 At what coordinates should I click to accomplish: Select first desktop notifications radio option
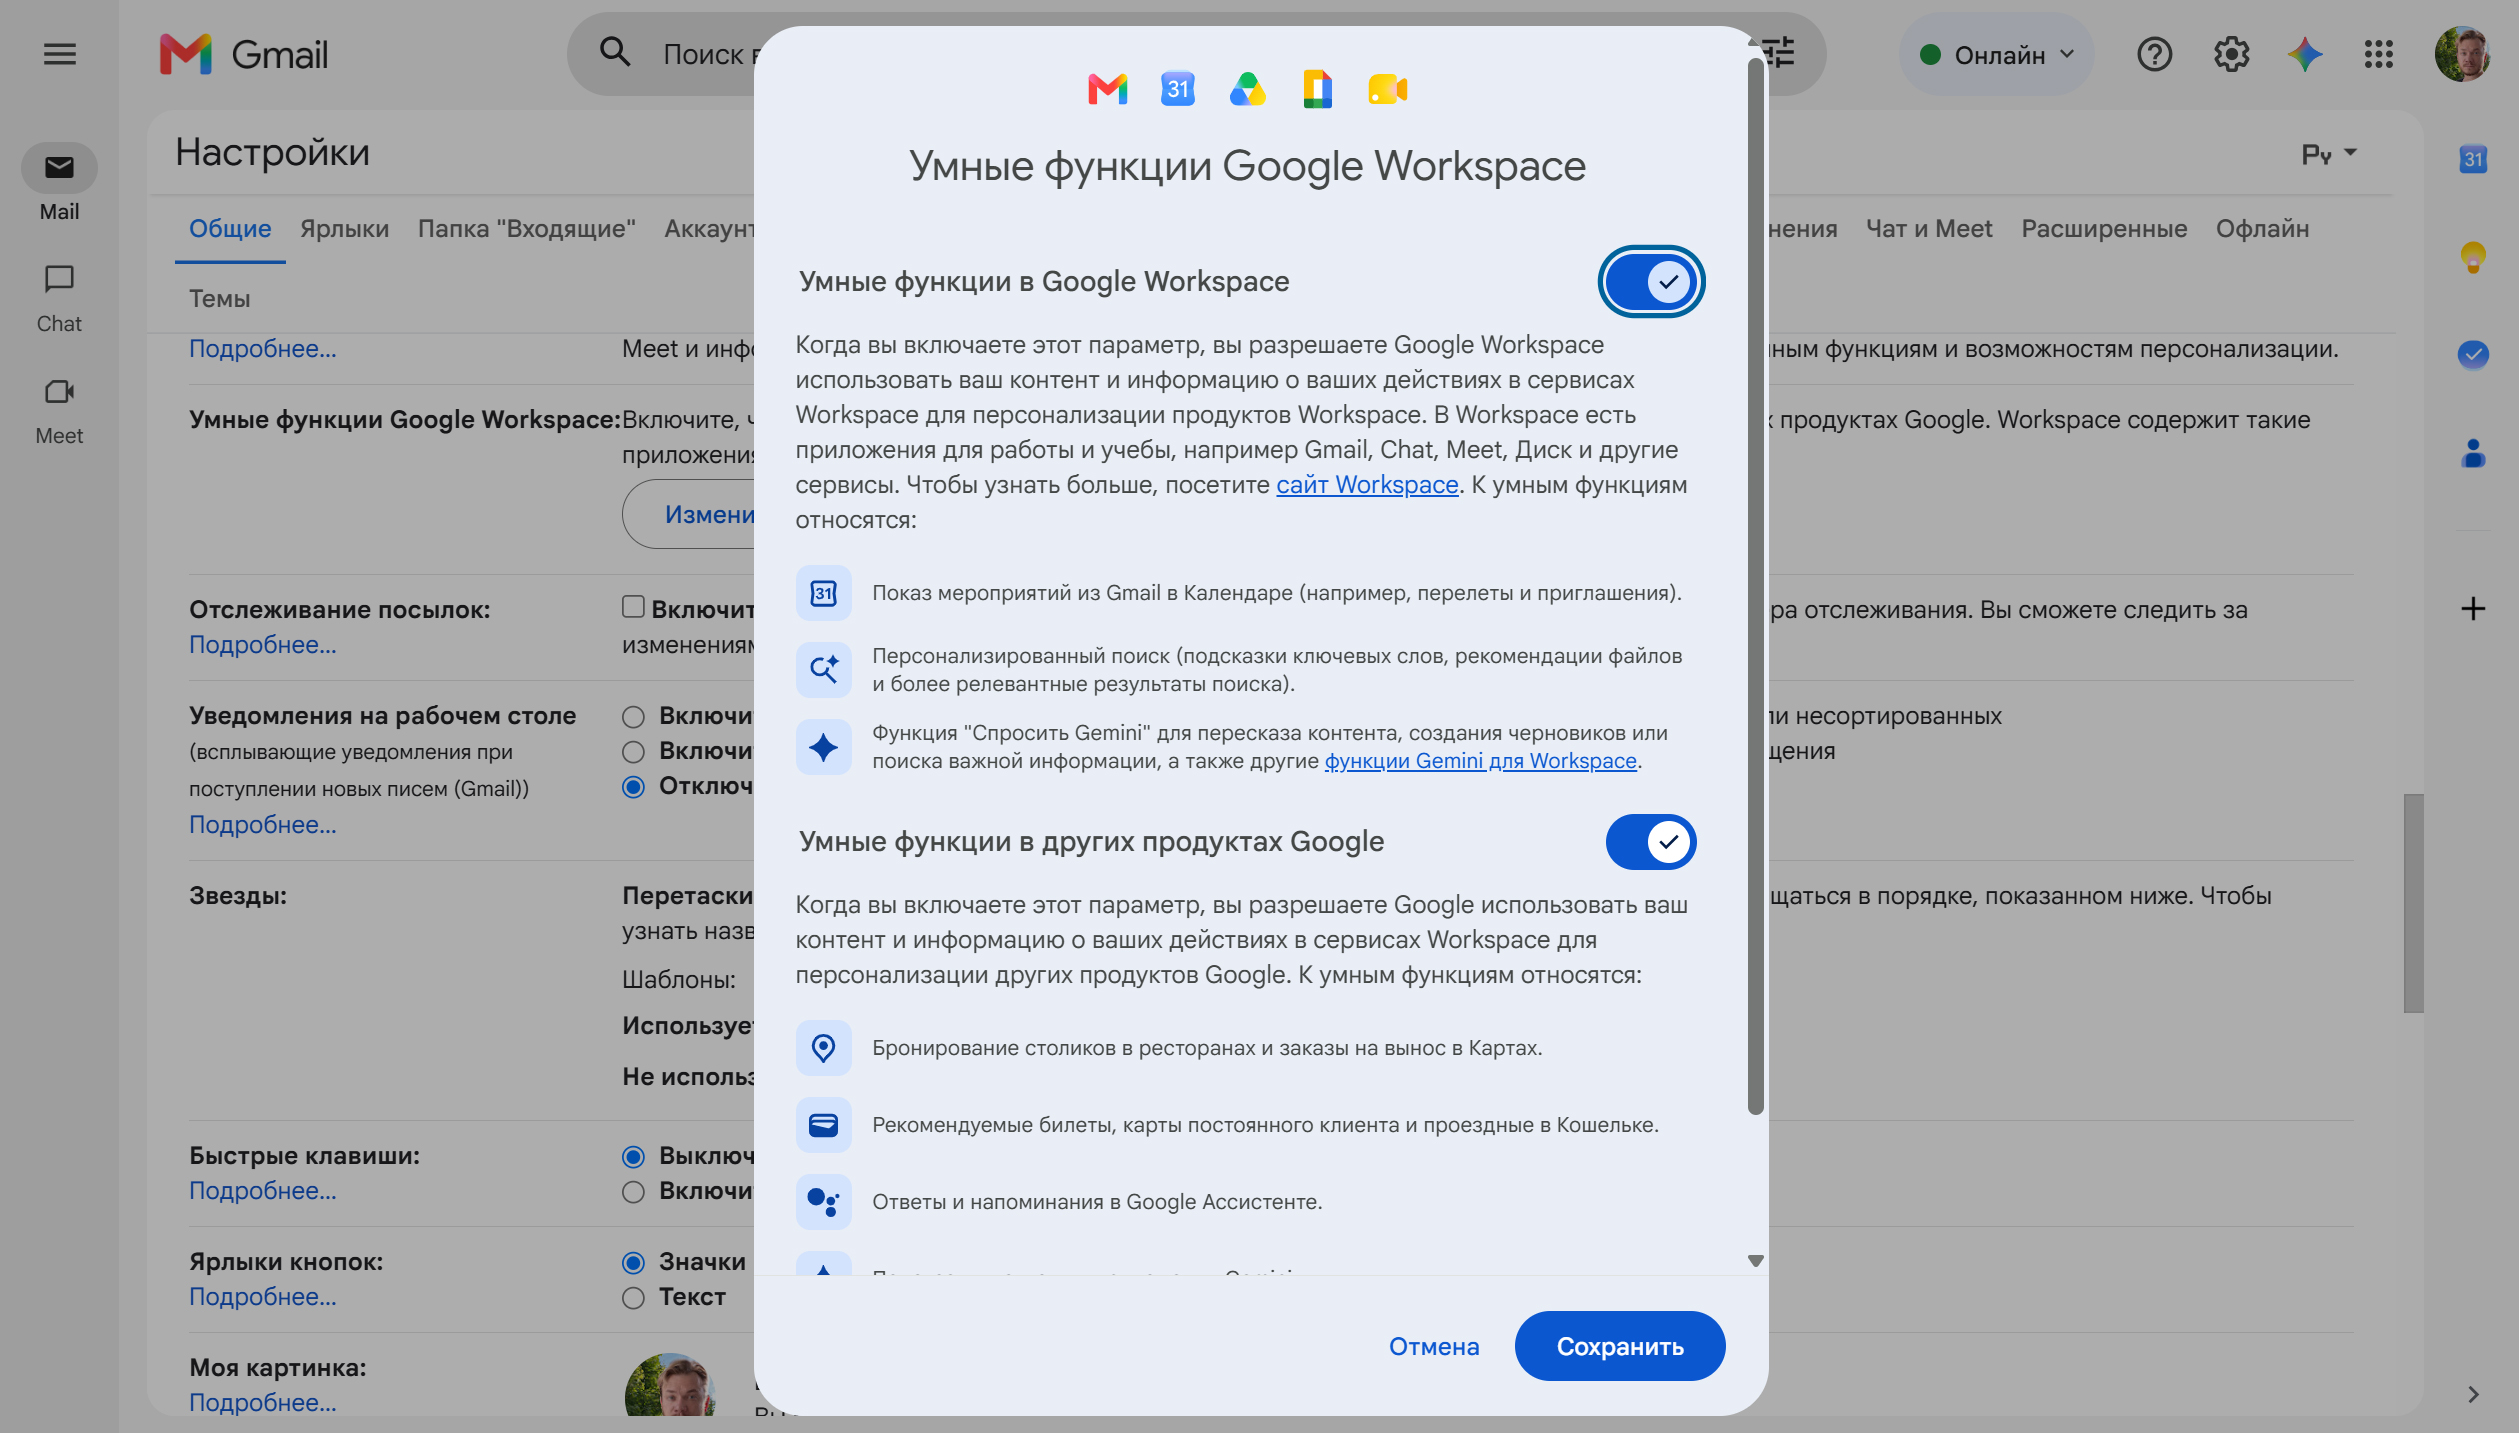[x=632, y=717]
